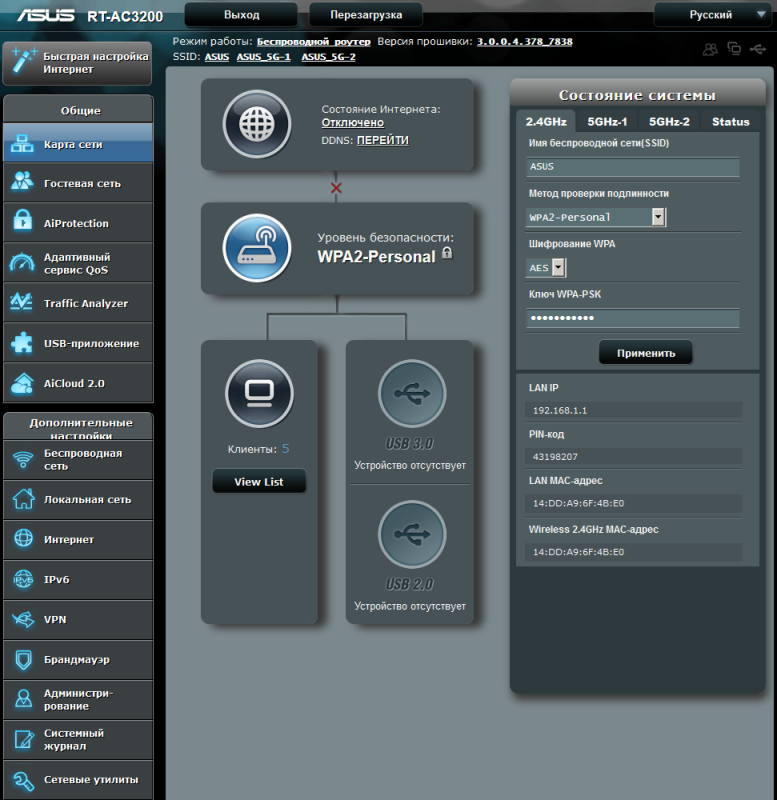Viewport: 777px width, 800px height.
Task: Click the WPA-PSK key password field
Action: click(633, 318)
